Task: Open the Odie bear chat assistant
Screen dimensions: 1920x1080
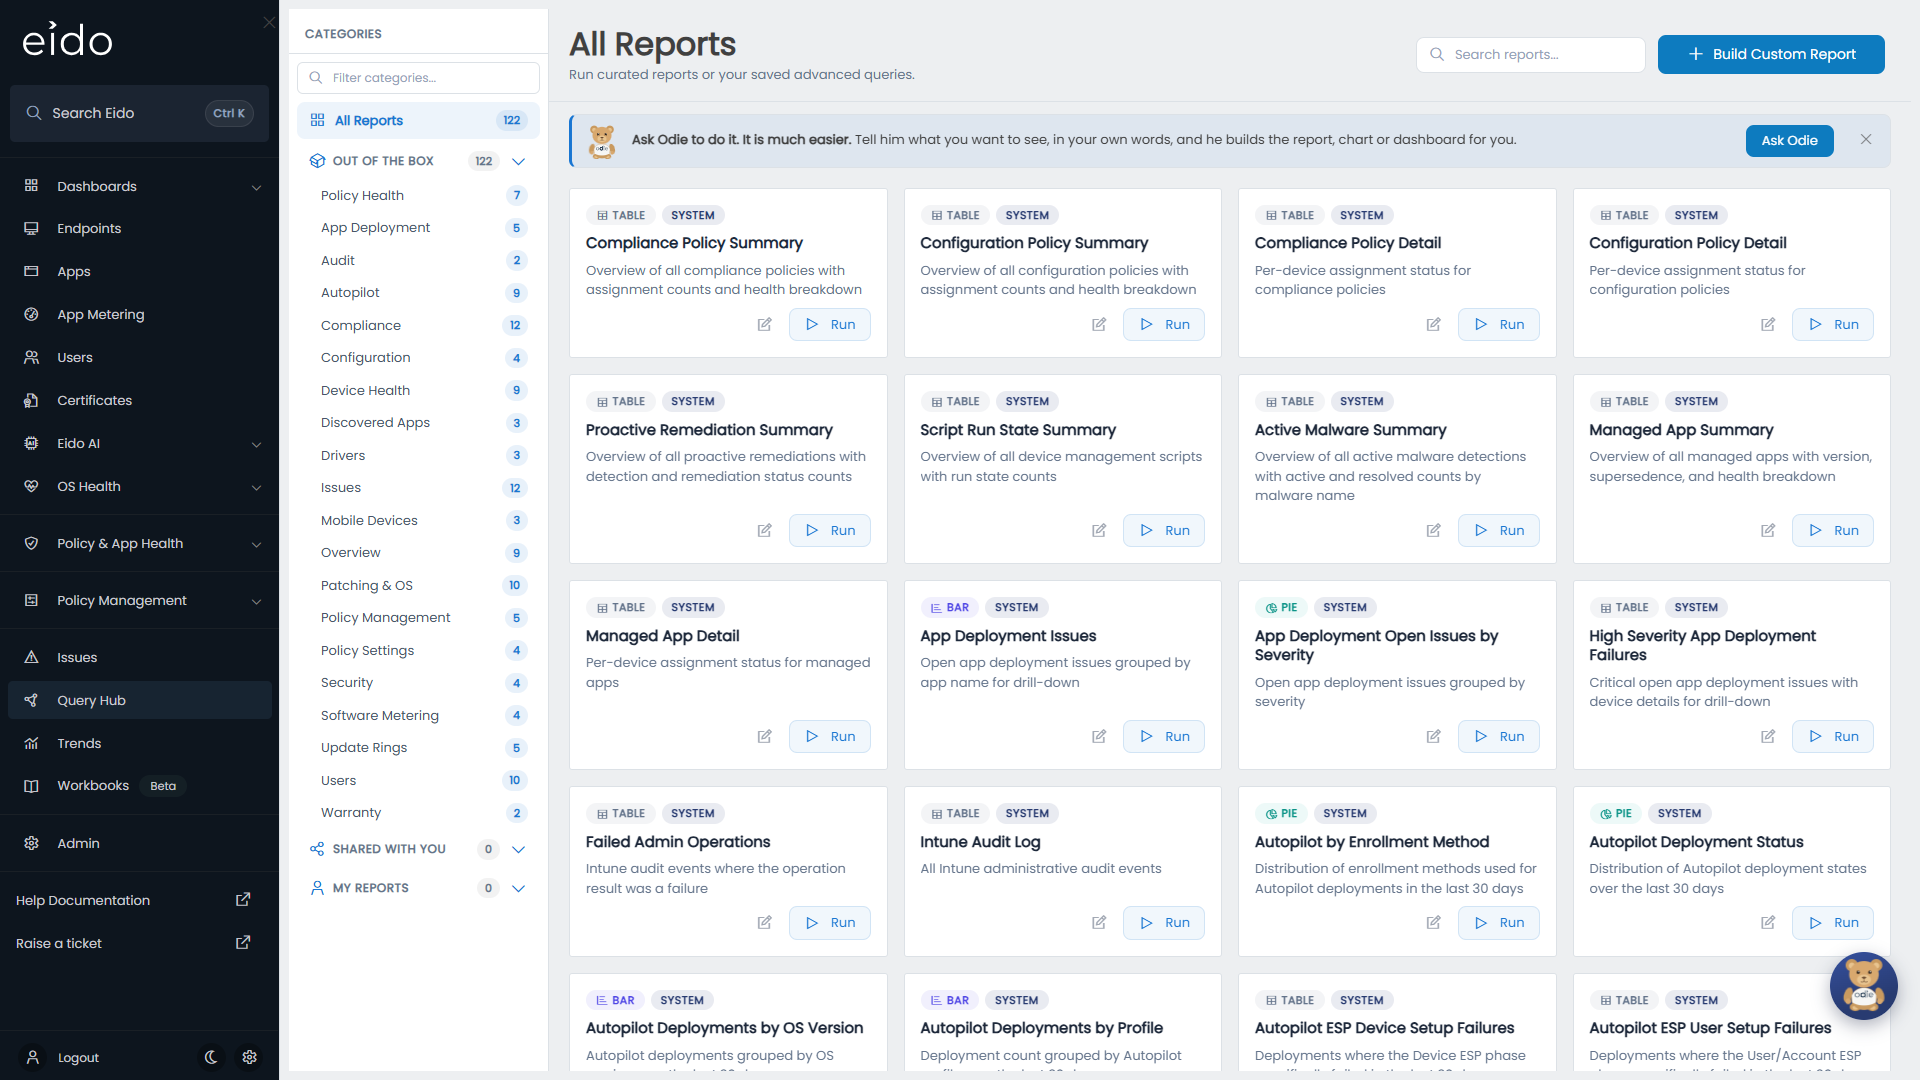Action: (1863, 986)
